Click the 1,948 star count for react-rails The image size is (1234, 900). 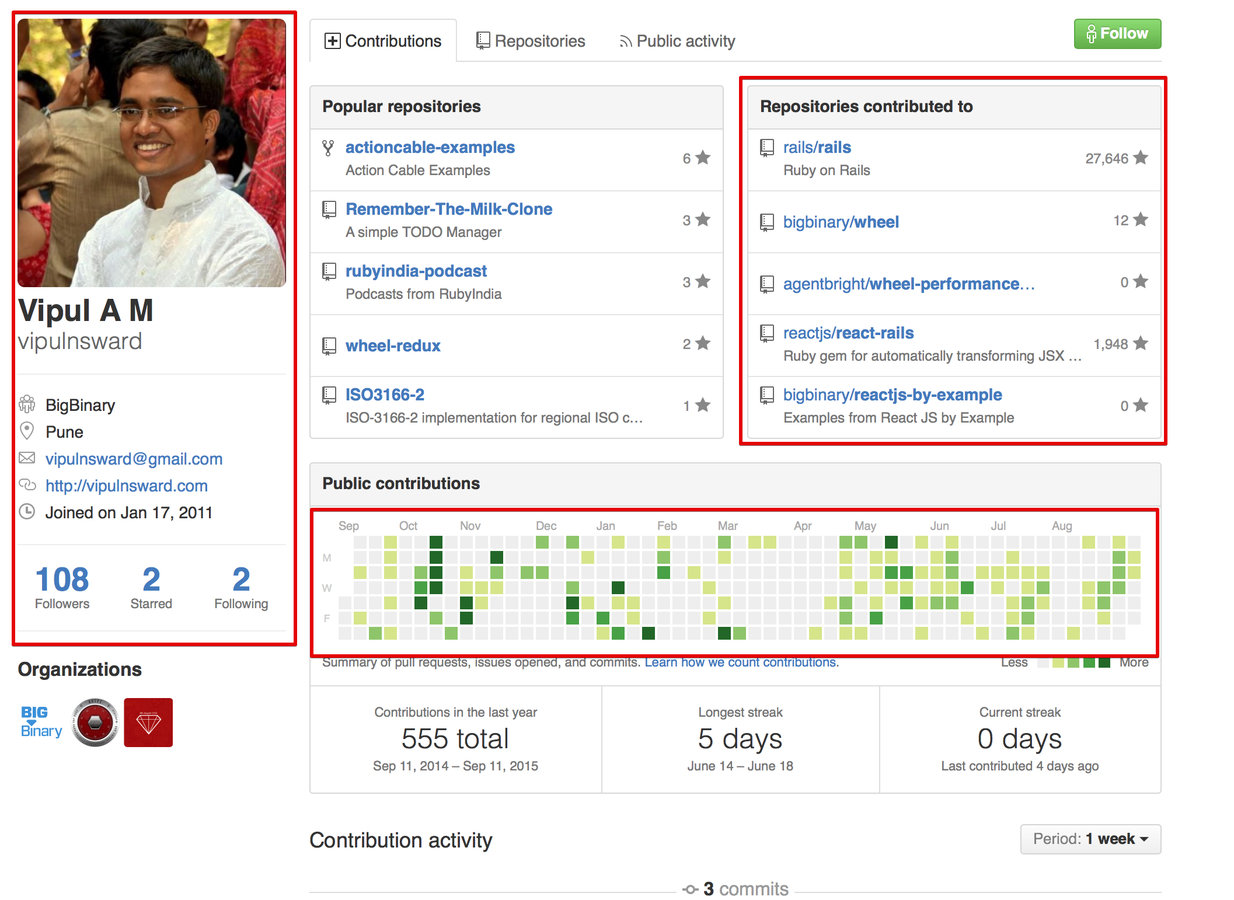[1110, 343]
